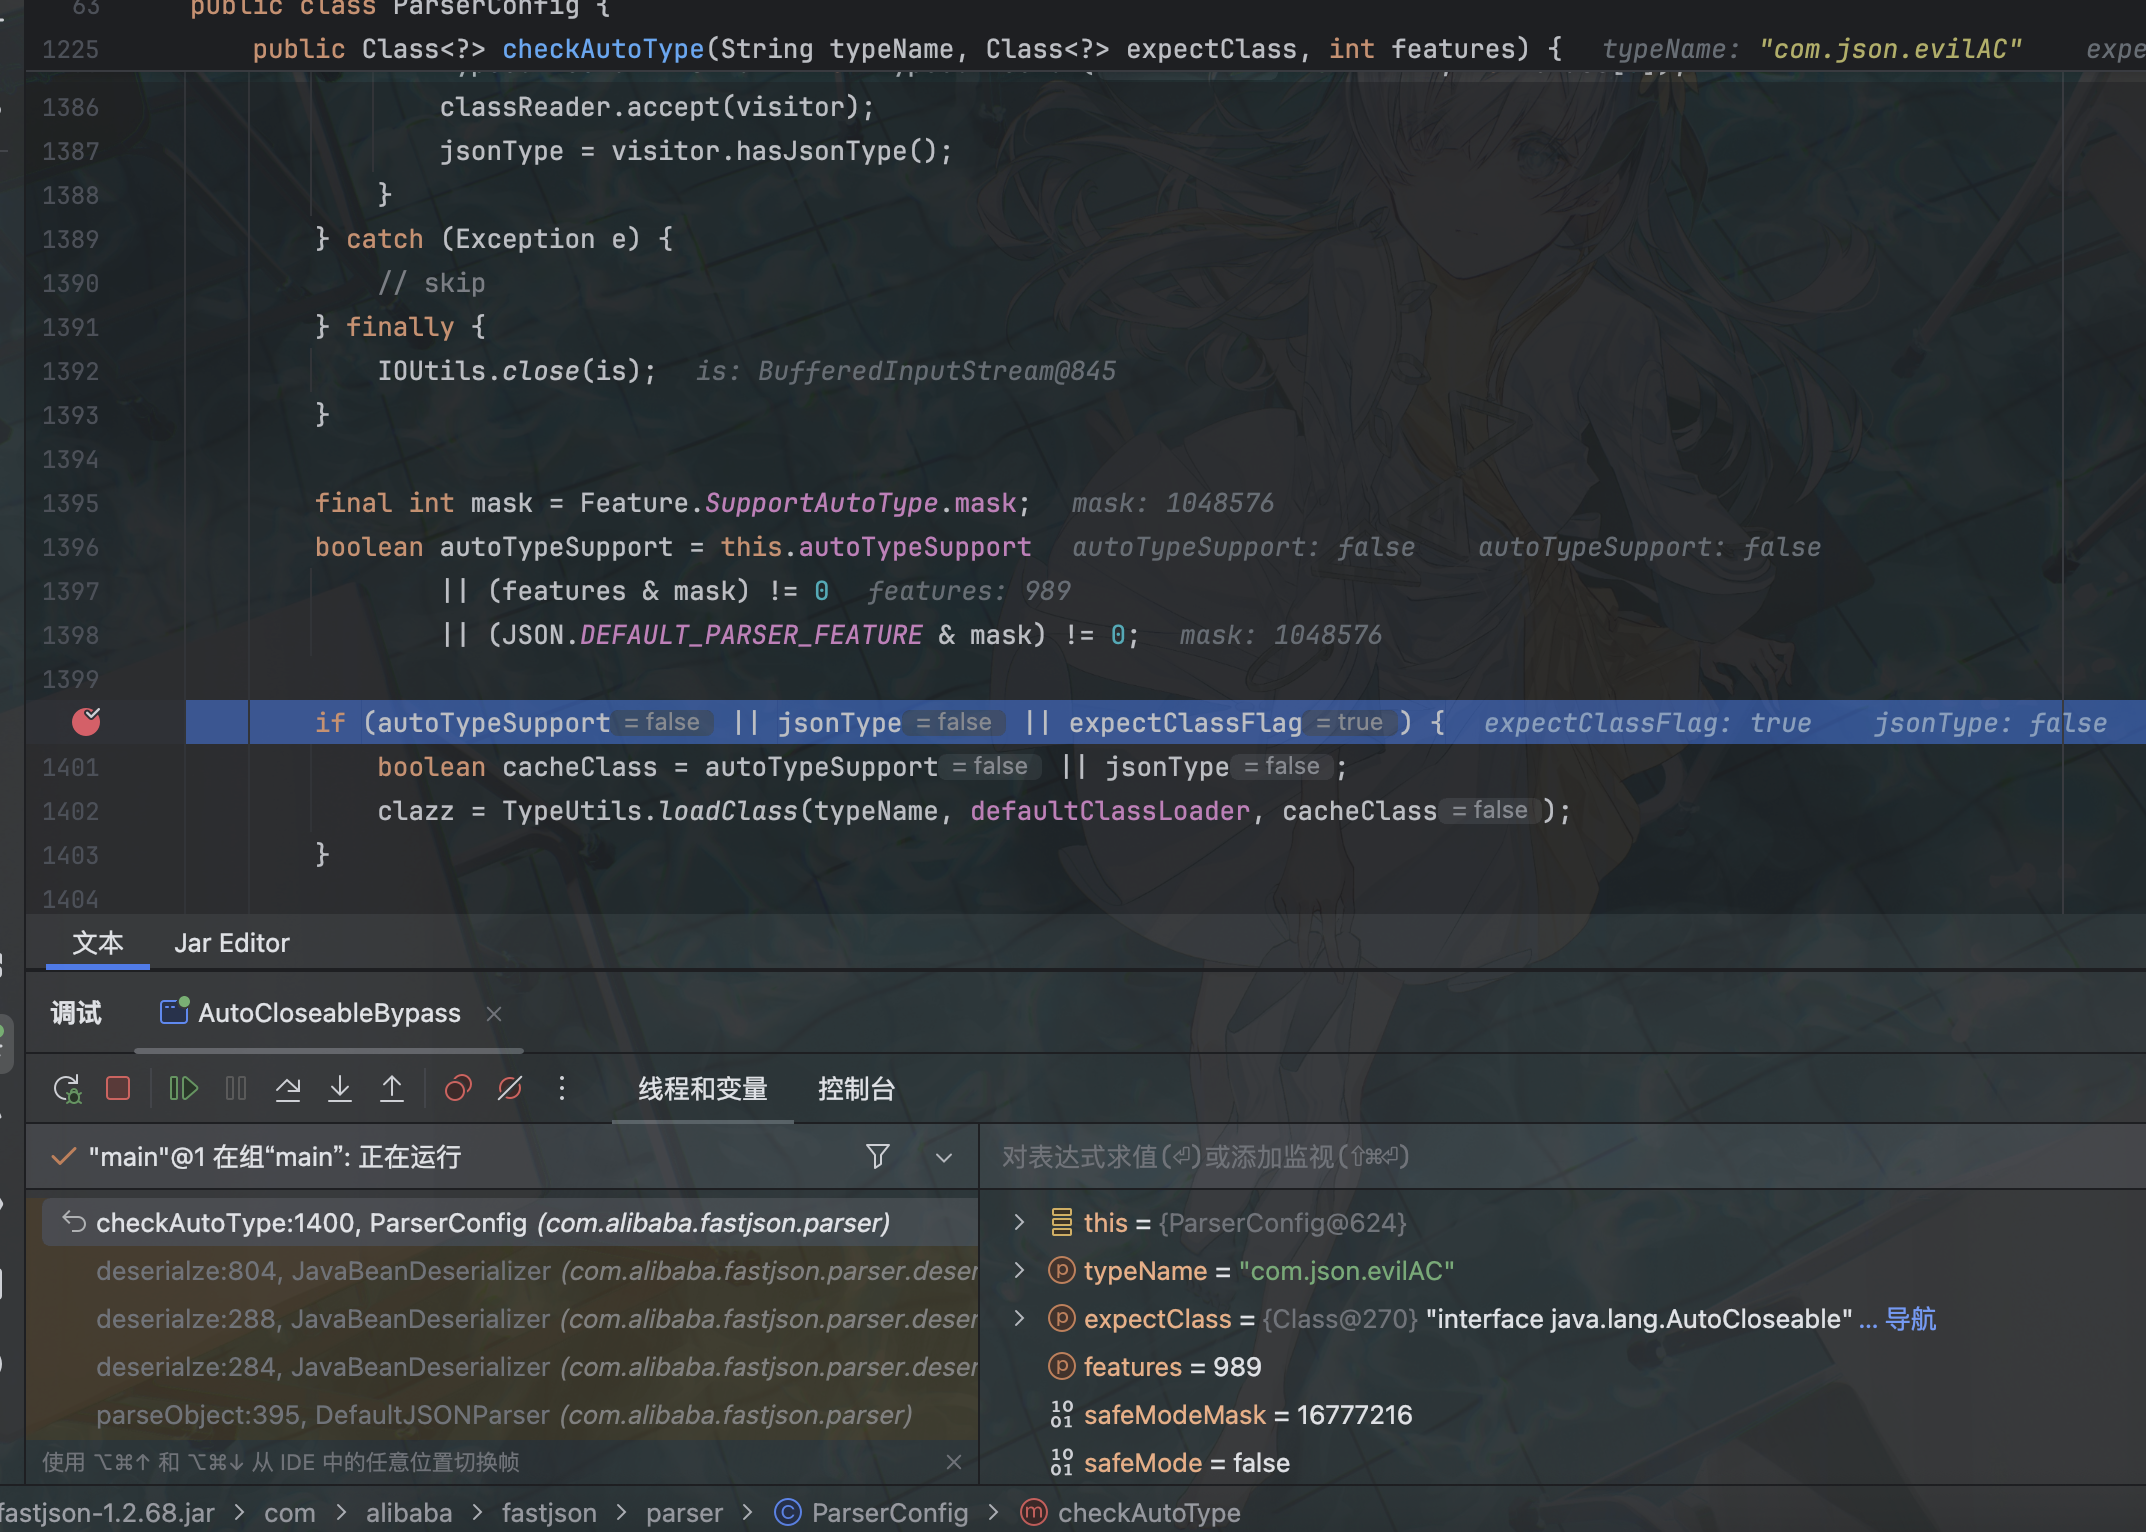Image resolution: width=2146 pixels, height=1532 pixels.
Task: Click the Step Out arrow icon
Action: (392, 1088)
